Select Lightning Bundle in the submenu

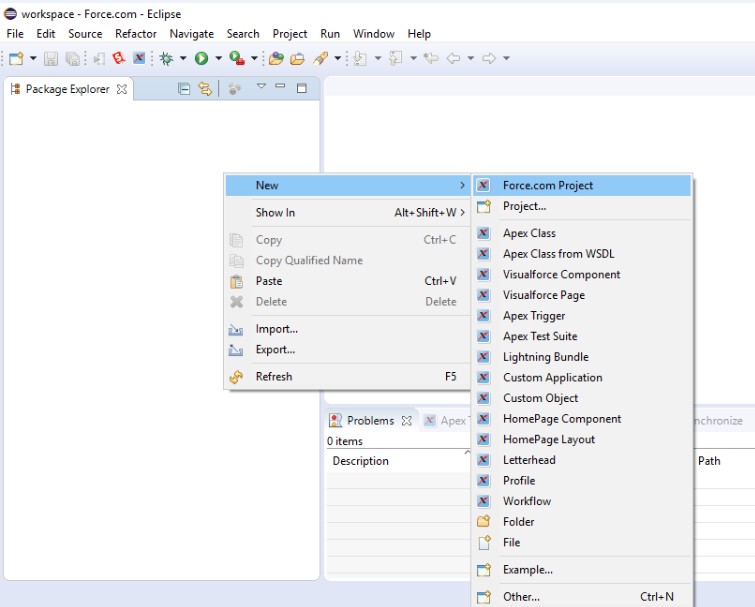coord(545,357)
